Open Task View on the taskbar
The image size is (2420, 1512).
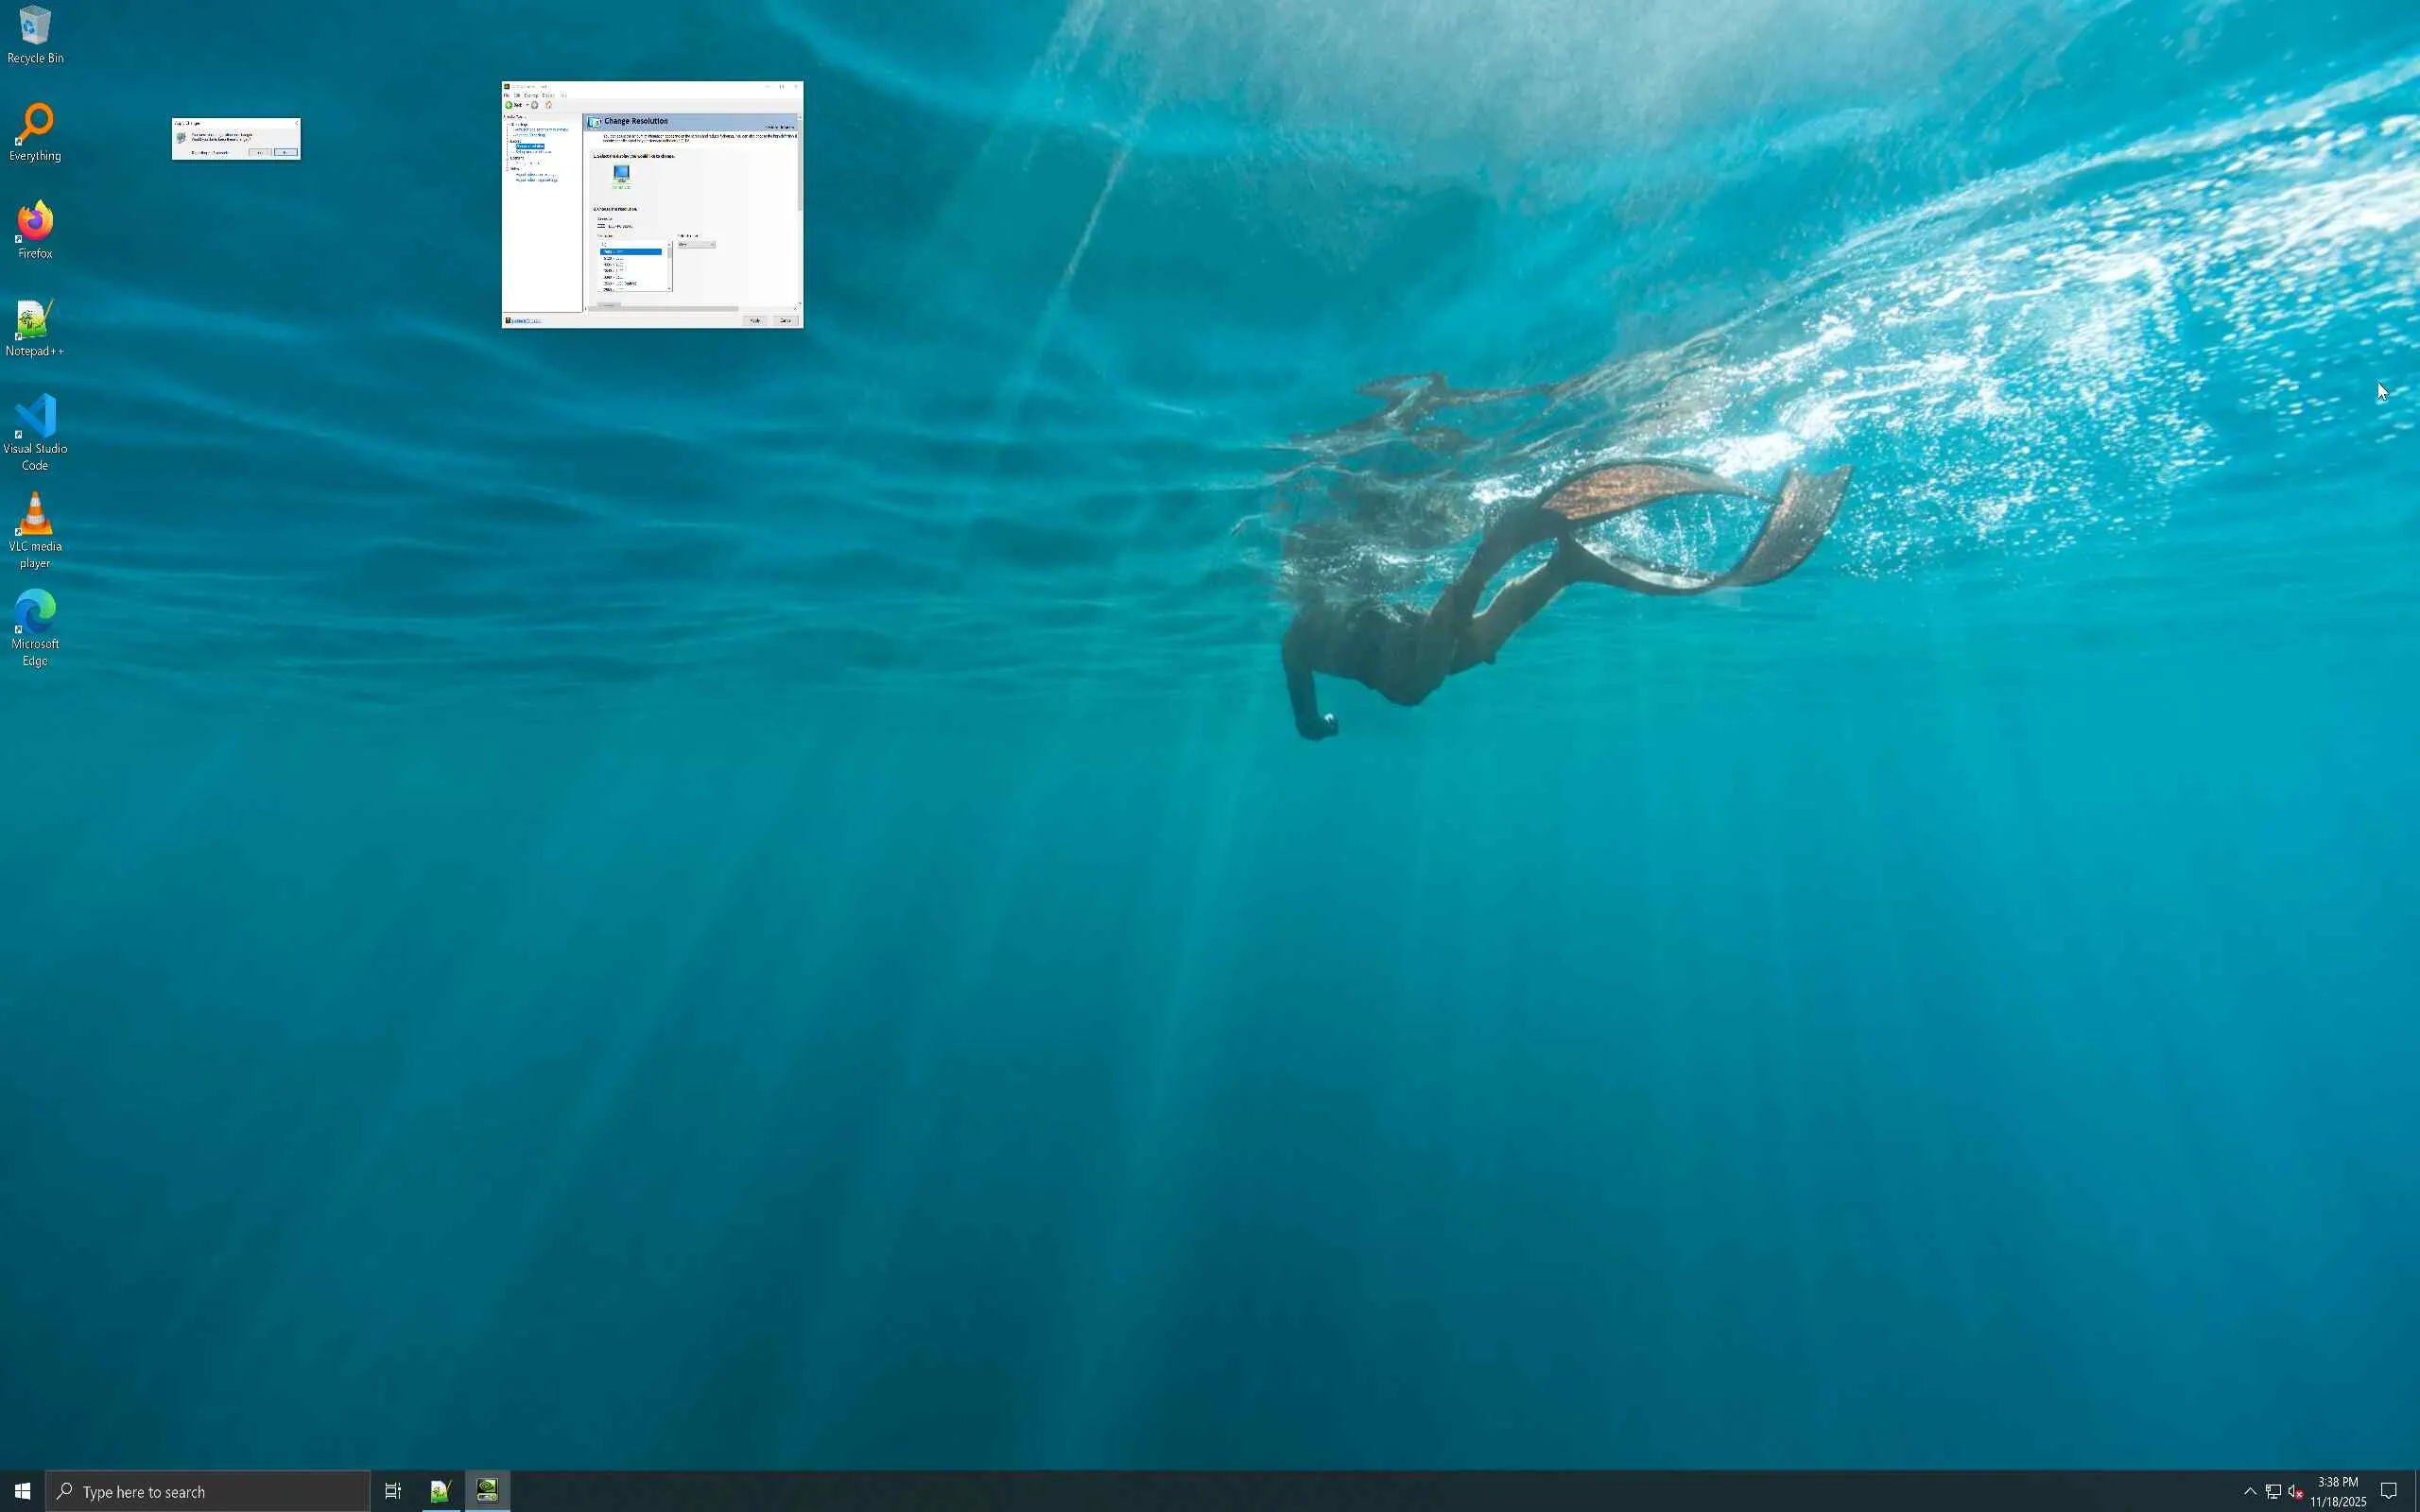click(x=393, y=1490)
